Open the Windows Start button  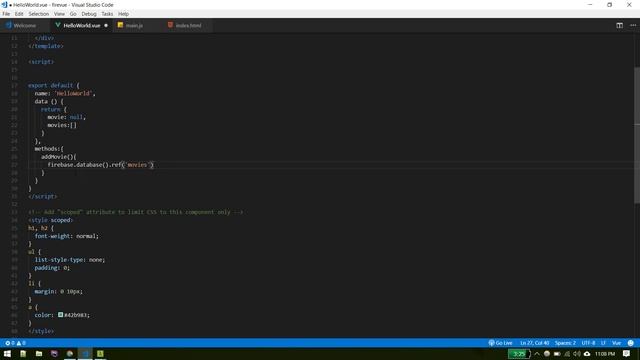7,353
